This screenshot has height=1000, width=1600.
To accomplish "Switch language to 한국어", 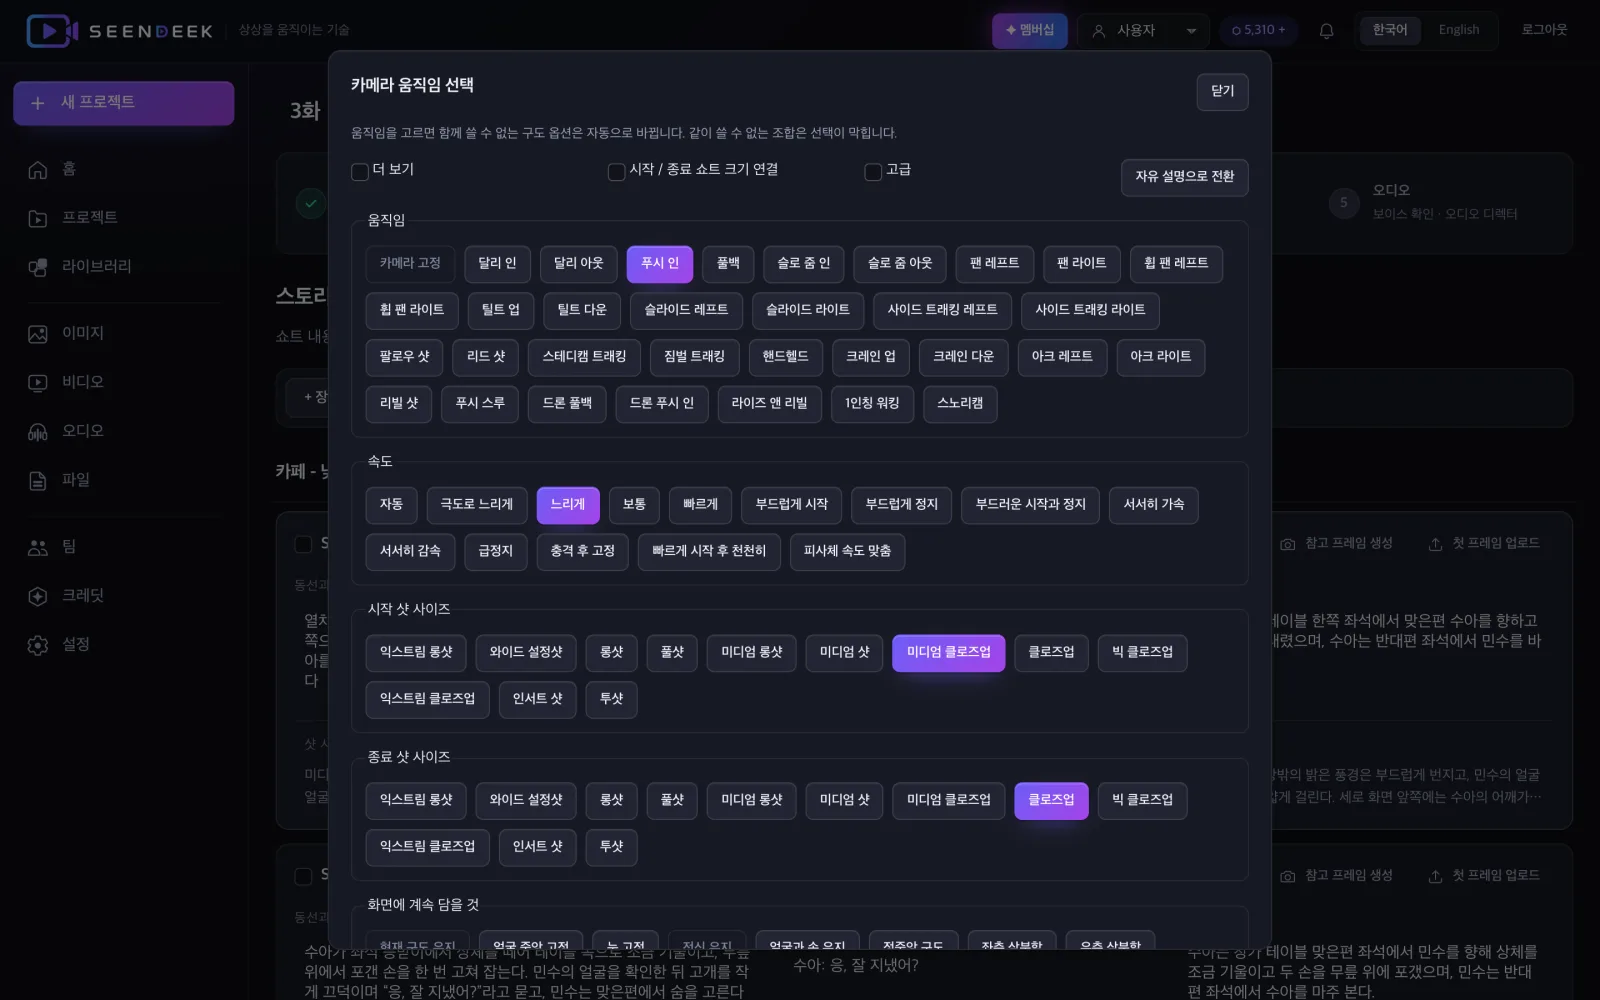I will [1390, 30].
